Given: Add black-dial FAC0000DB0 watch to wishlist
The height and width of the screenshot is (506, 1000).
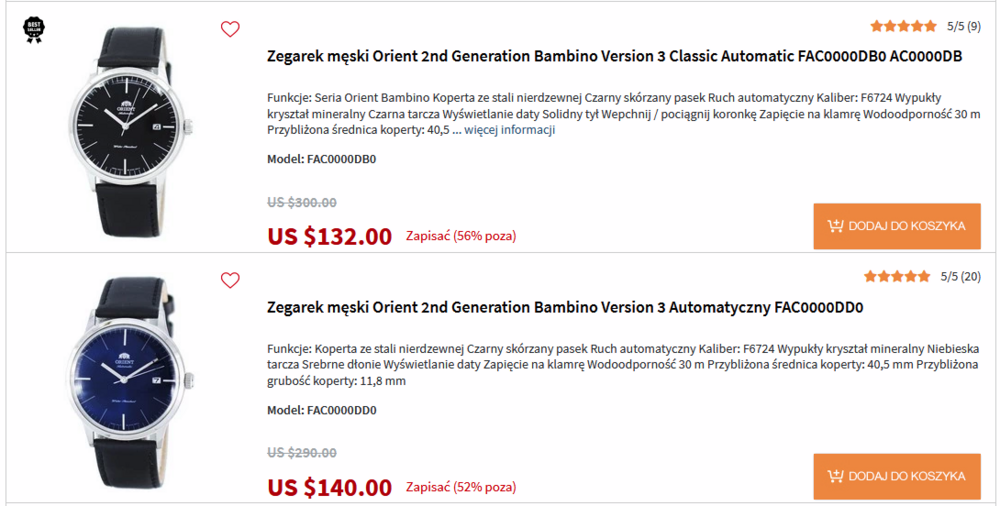Looking at the screenshot, I should [x=230, y=29].
